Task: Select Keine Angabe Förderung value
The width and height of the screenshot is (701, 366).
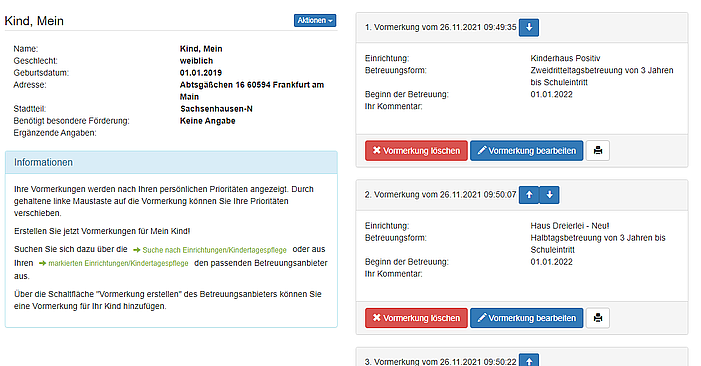Action: coord(207,121)
